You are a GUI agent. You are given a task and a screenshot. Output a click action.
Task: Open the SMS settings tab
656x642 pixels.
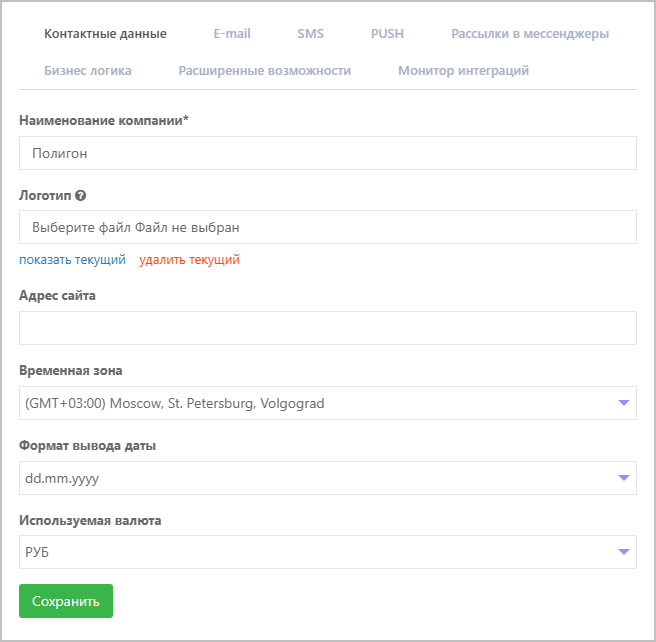(310, 34)
